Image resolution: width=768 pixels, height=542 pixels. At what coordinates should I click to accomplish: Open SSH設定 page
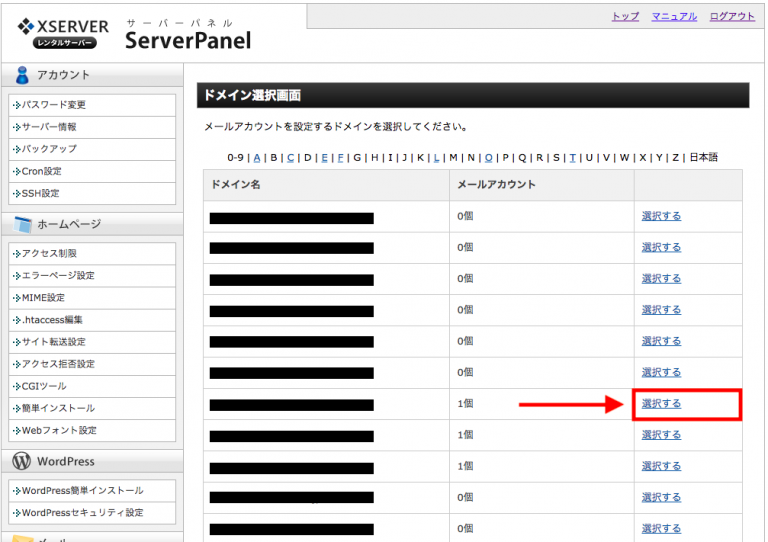41,193
